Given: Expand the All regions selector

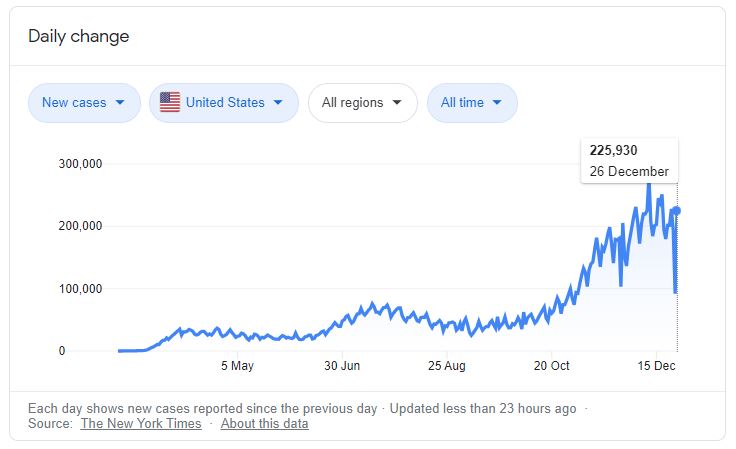Looking at the screenshot, I should (362, 103).
